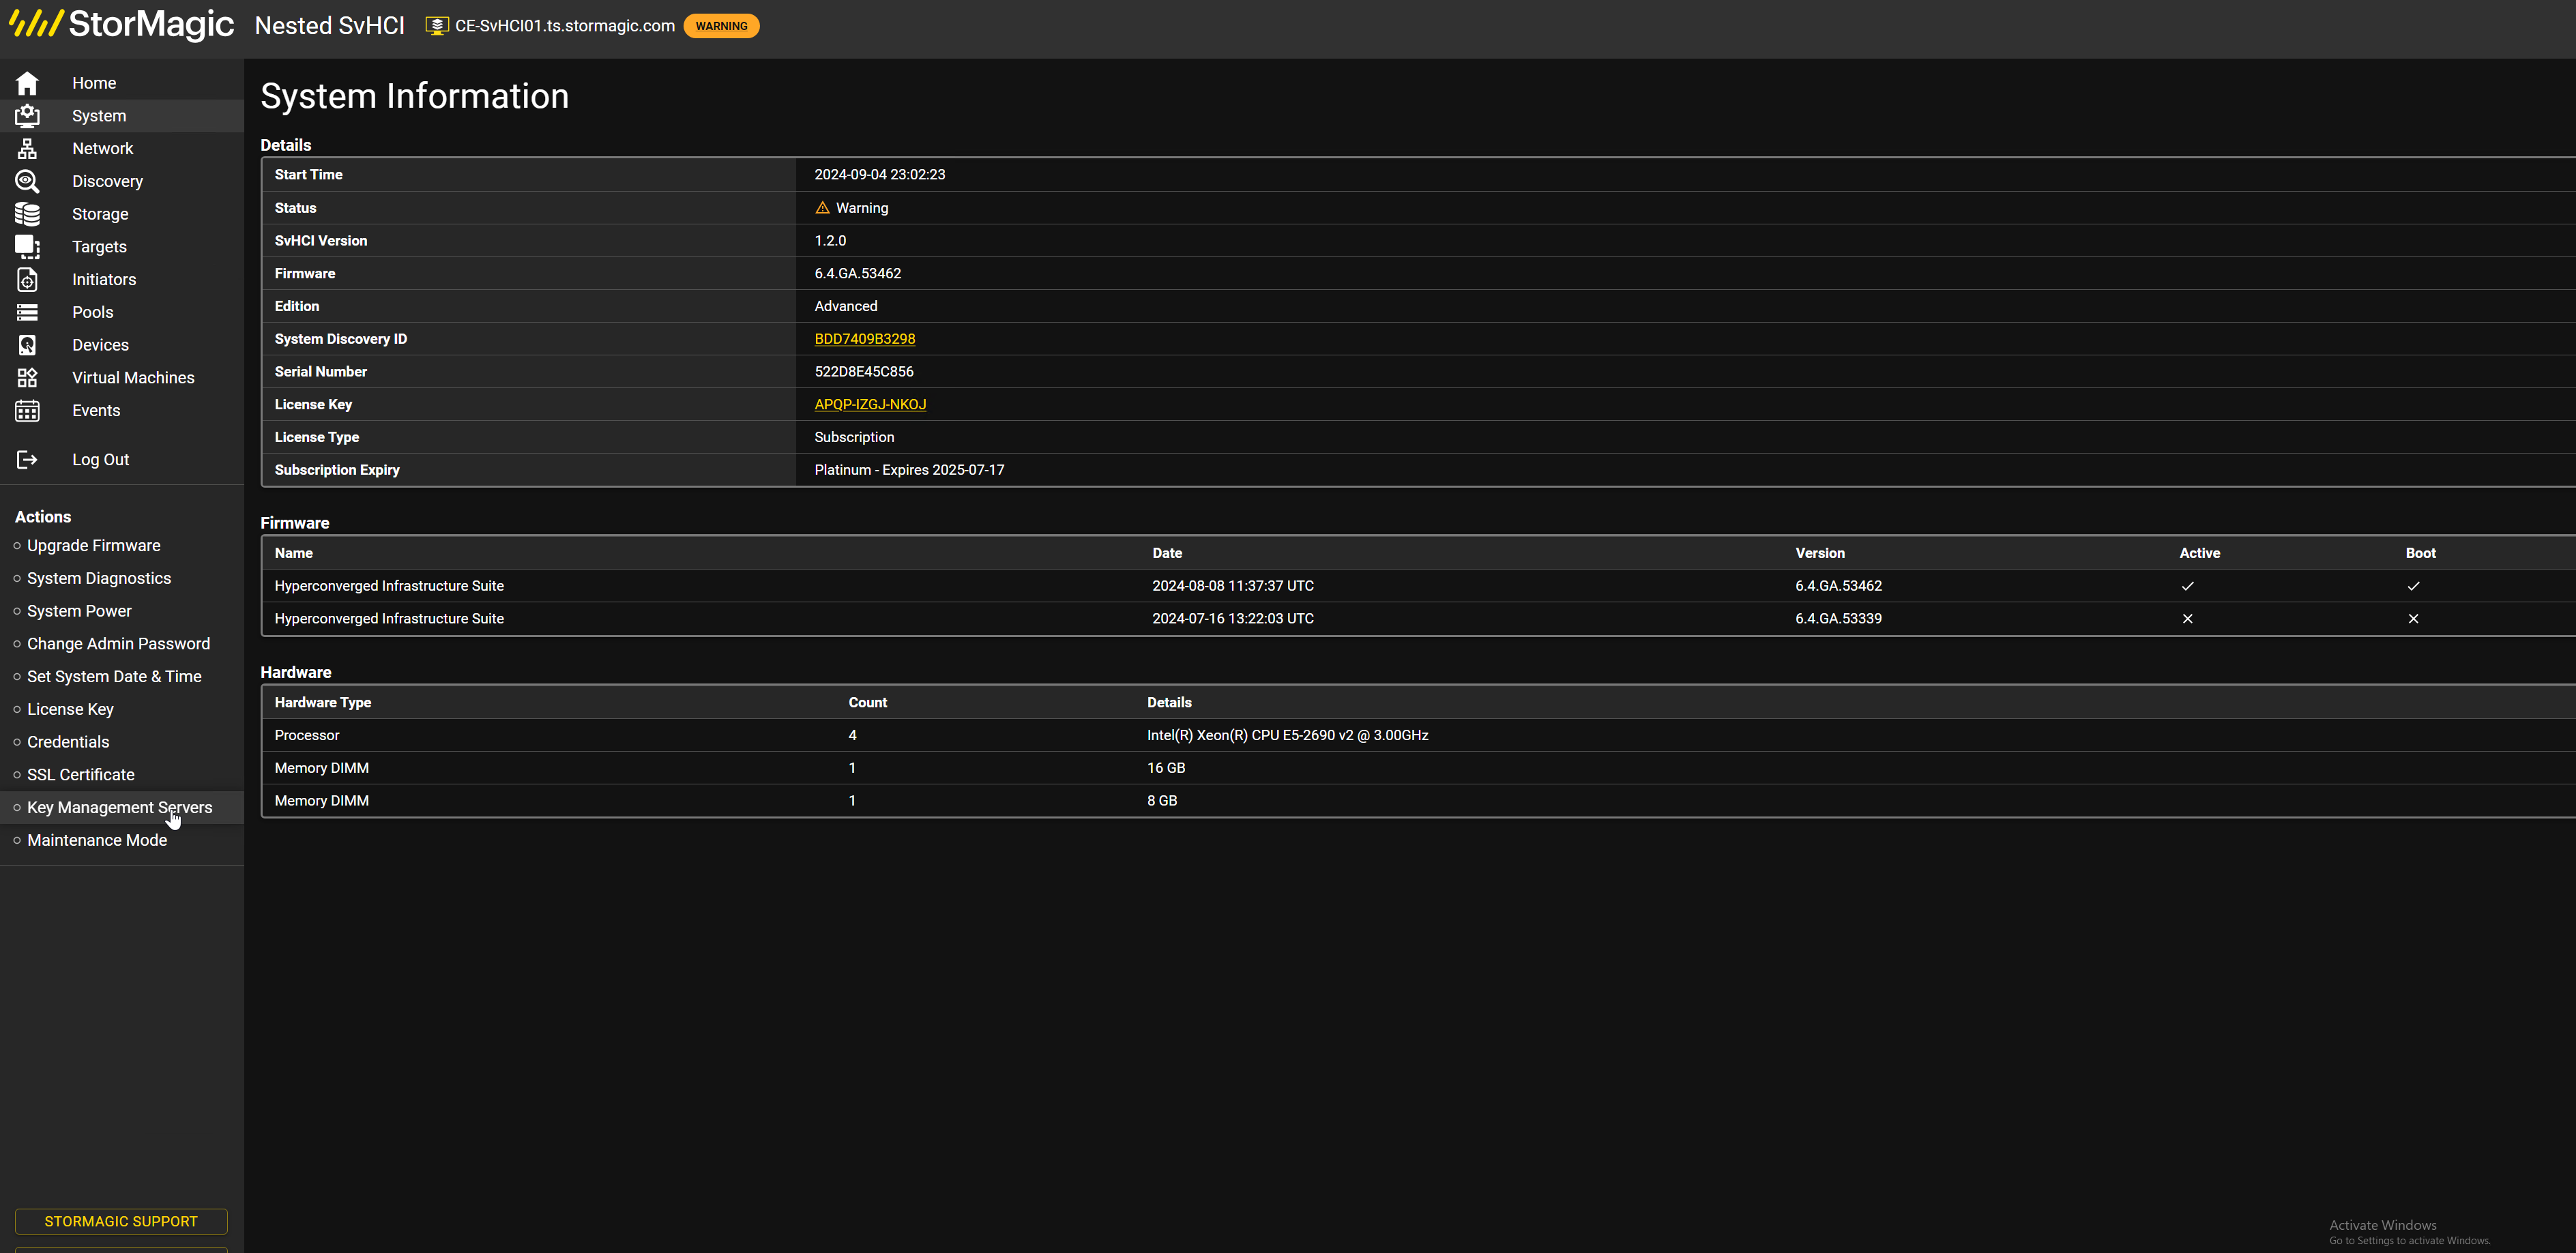Click the Nested SvHCI title text

pyautogui.click(x=330, y=26)
